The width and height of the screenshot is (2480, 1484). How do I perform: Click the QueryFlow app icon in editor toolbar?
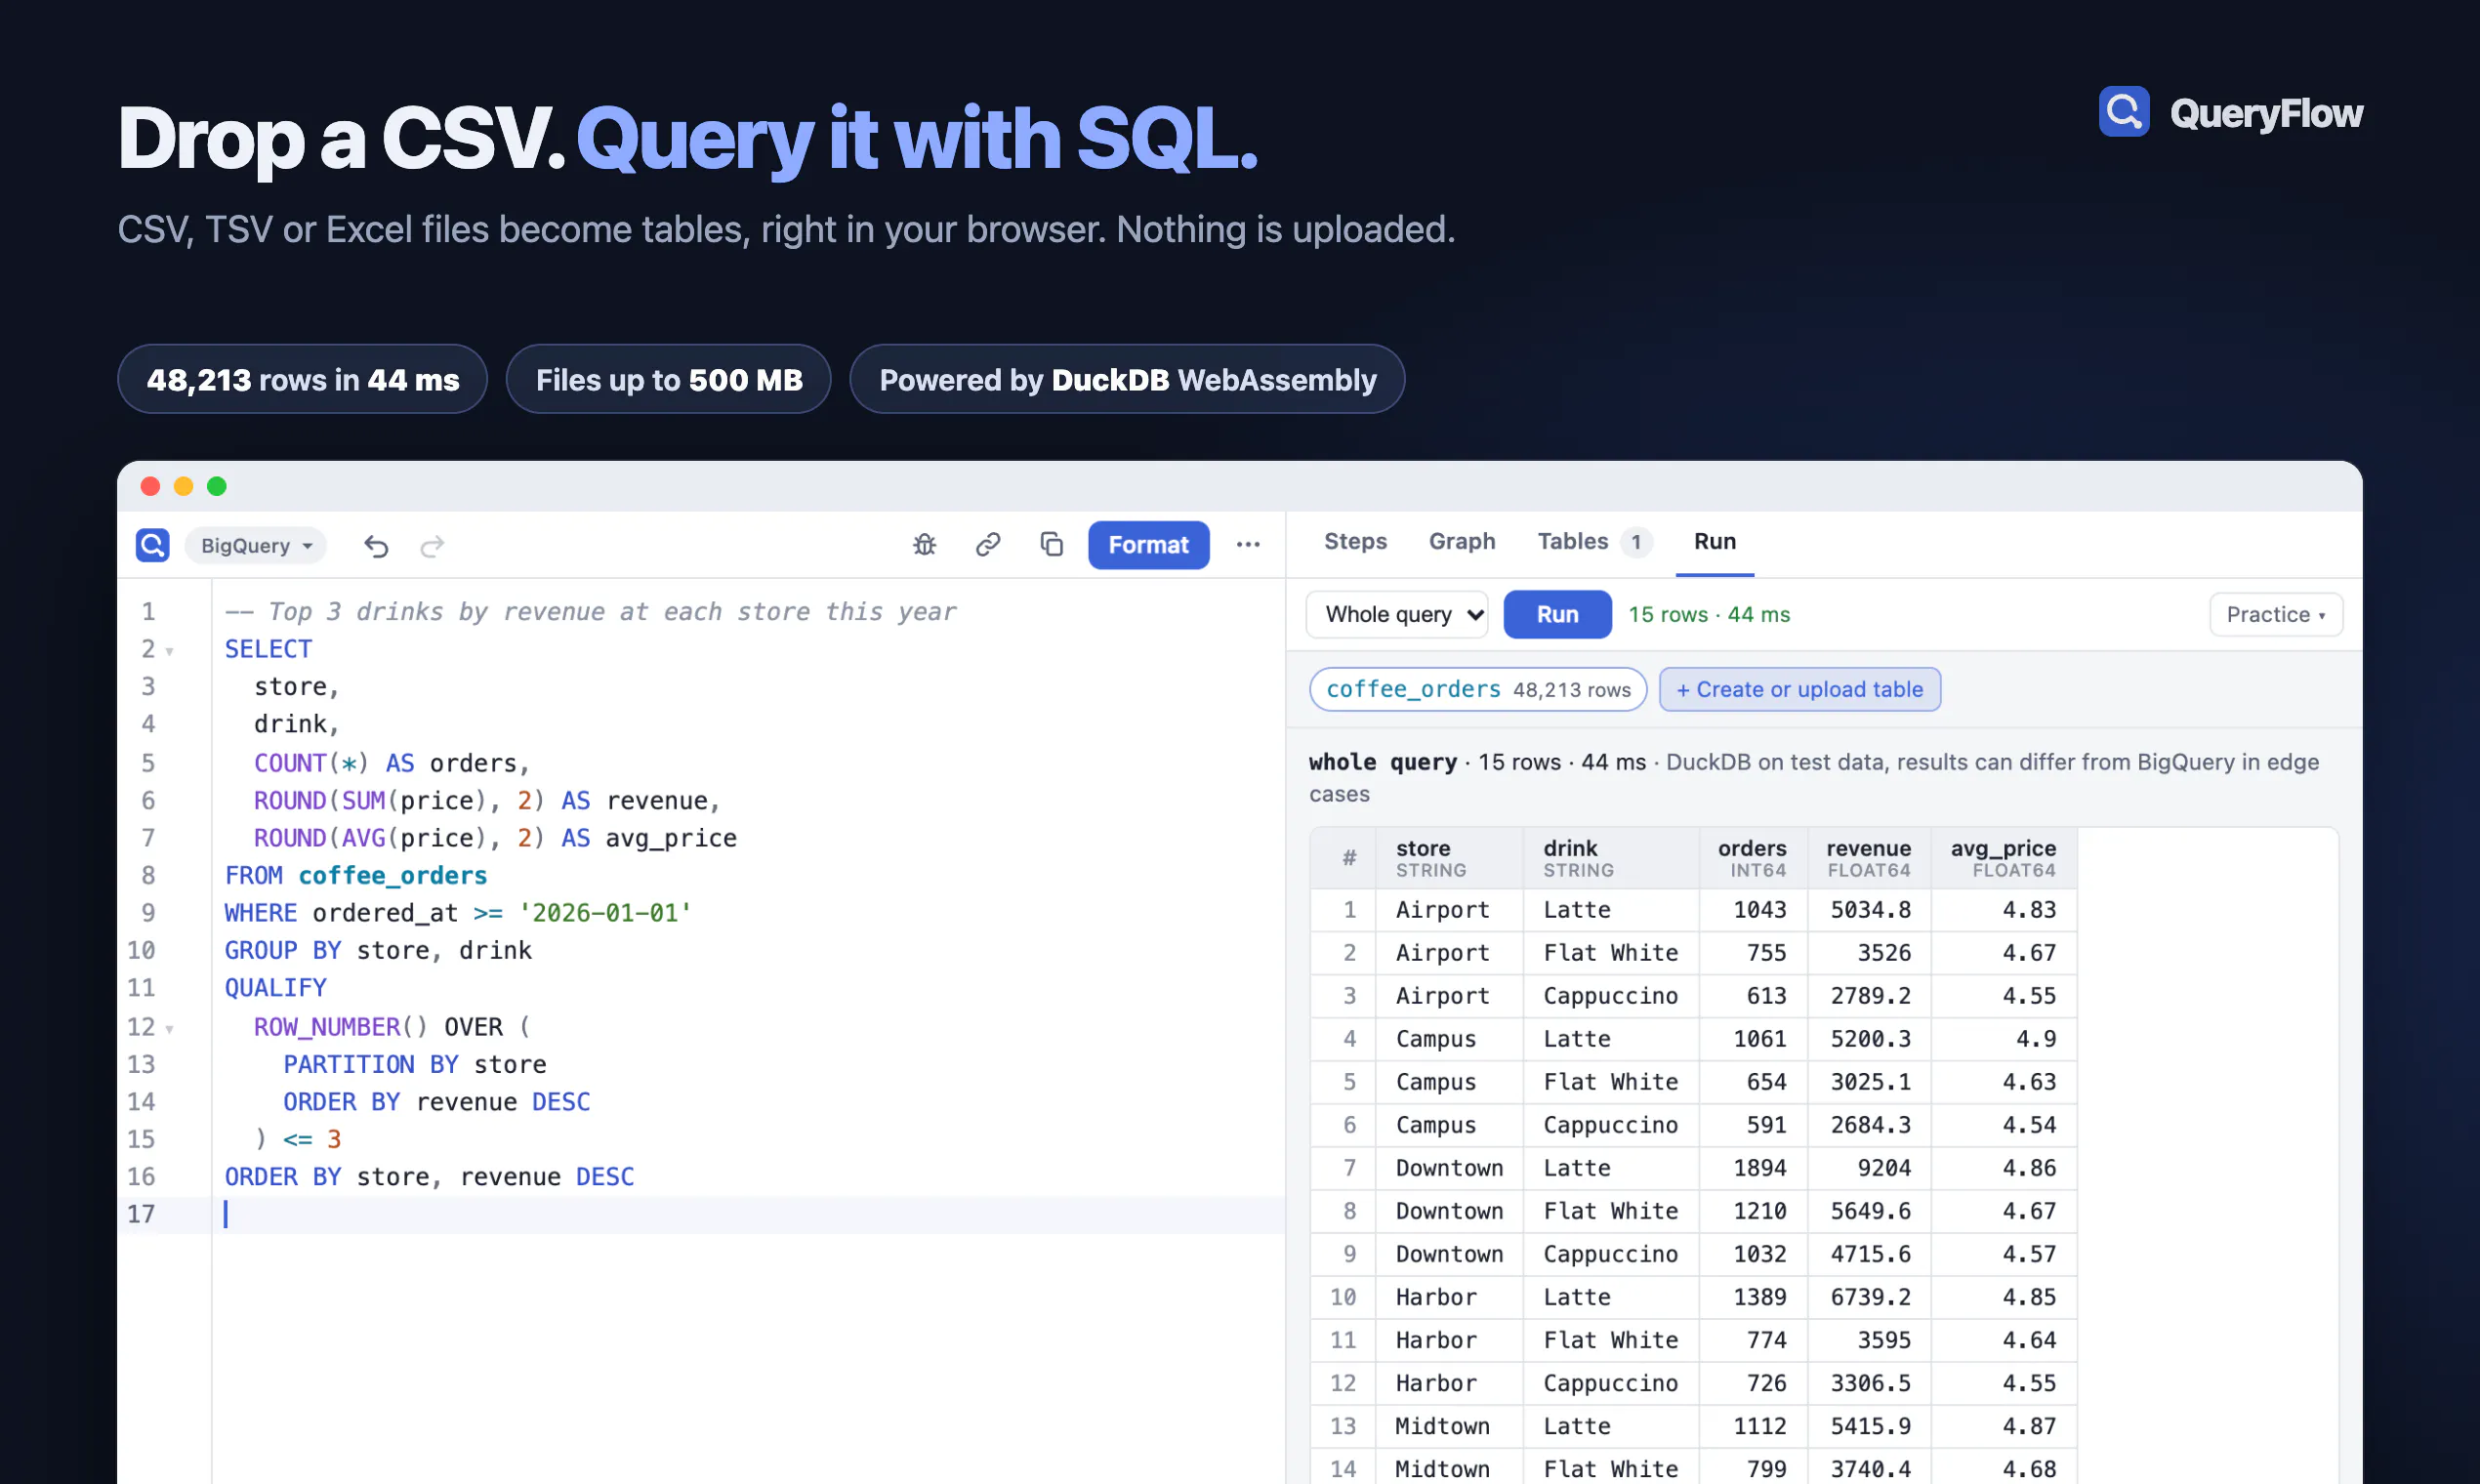click(153, 545)
